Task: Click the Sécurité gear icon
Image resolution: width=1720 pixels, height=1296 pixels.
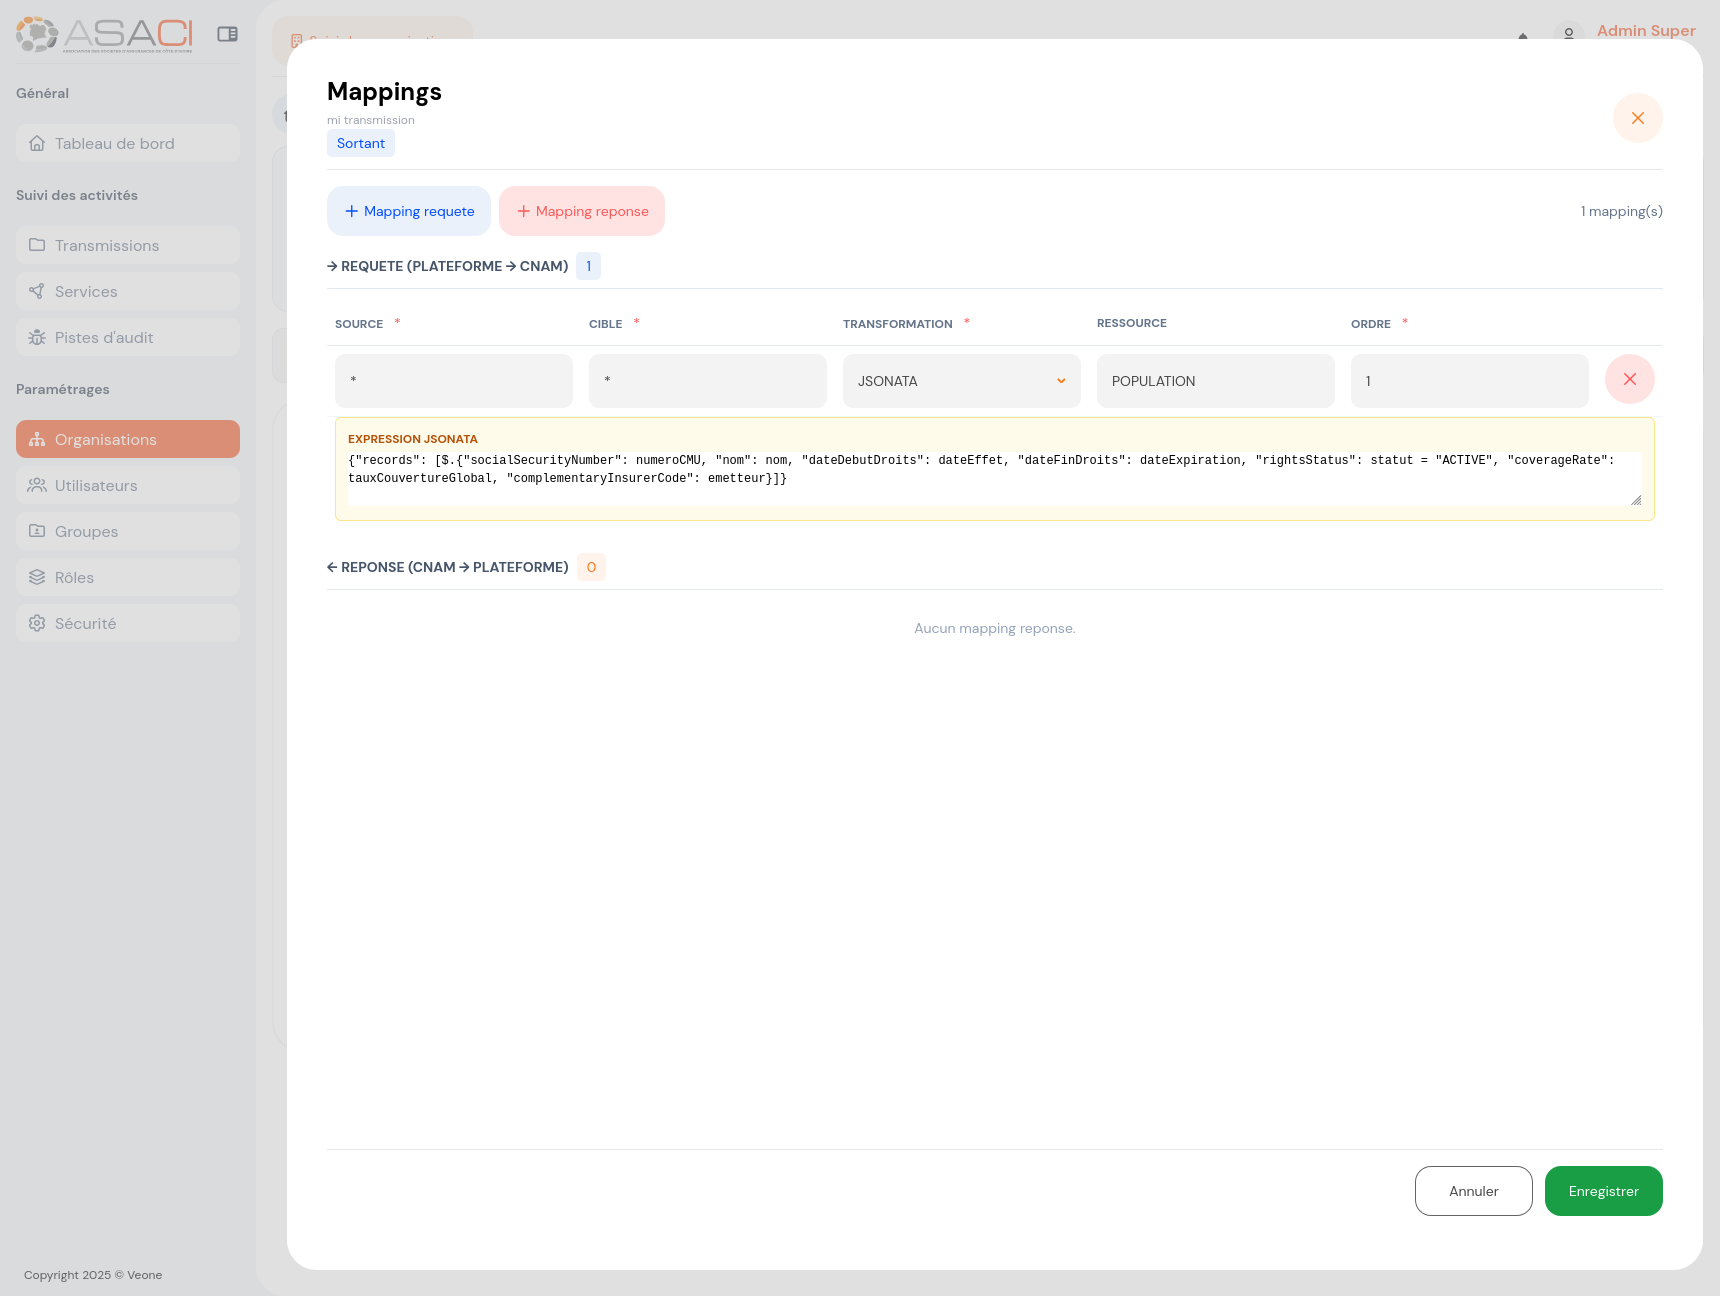Action: pyautogui.click(x=37, y=624)
